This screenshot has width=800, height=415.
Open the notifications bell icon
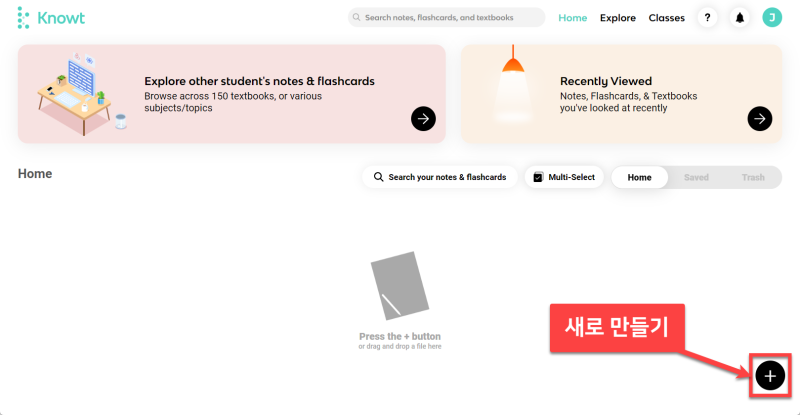coord(740,18)
